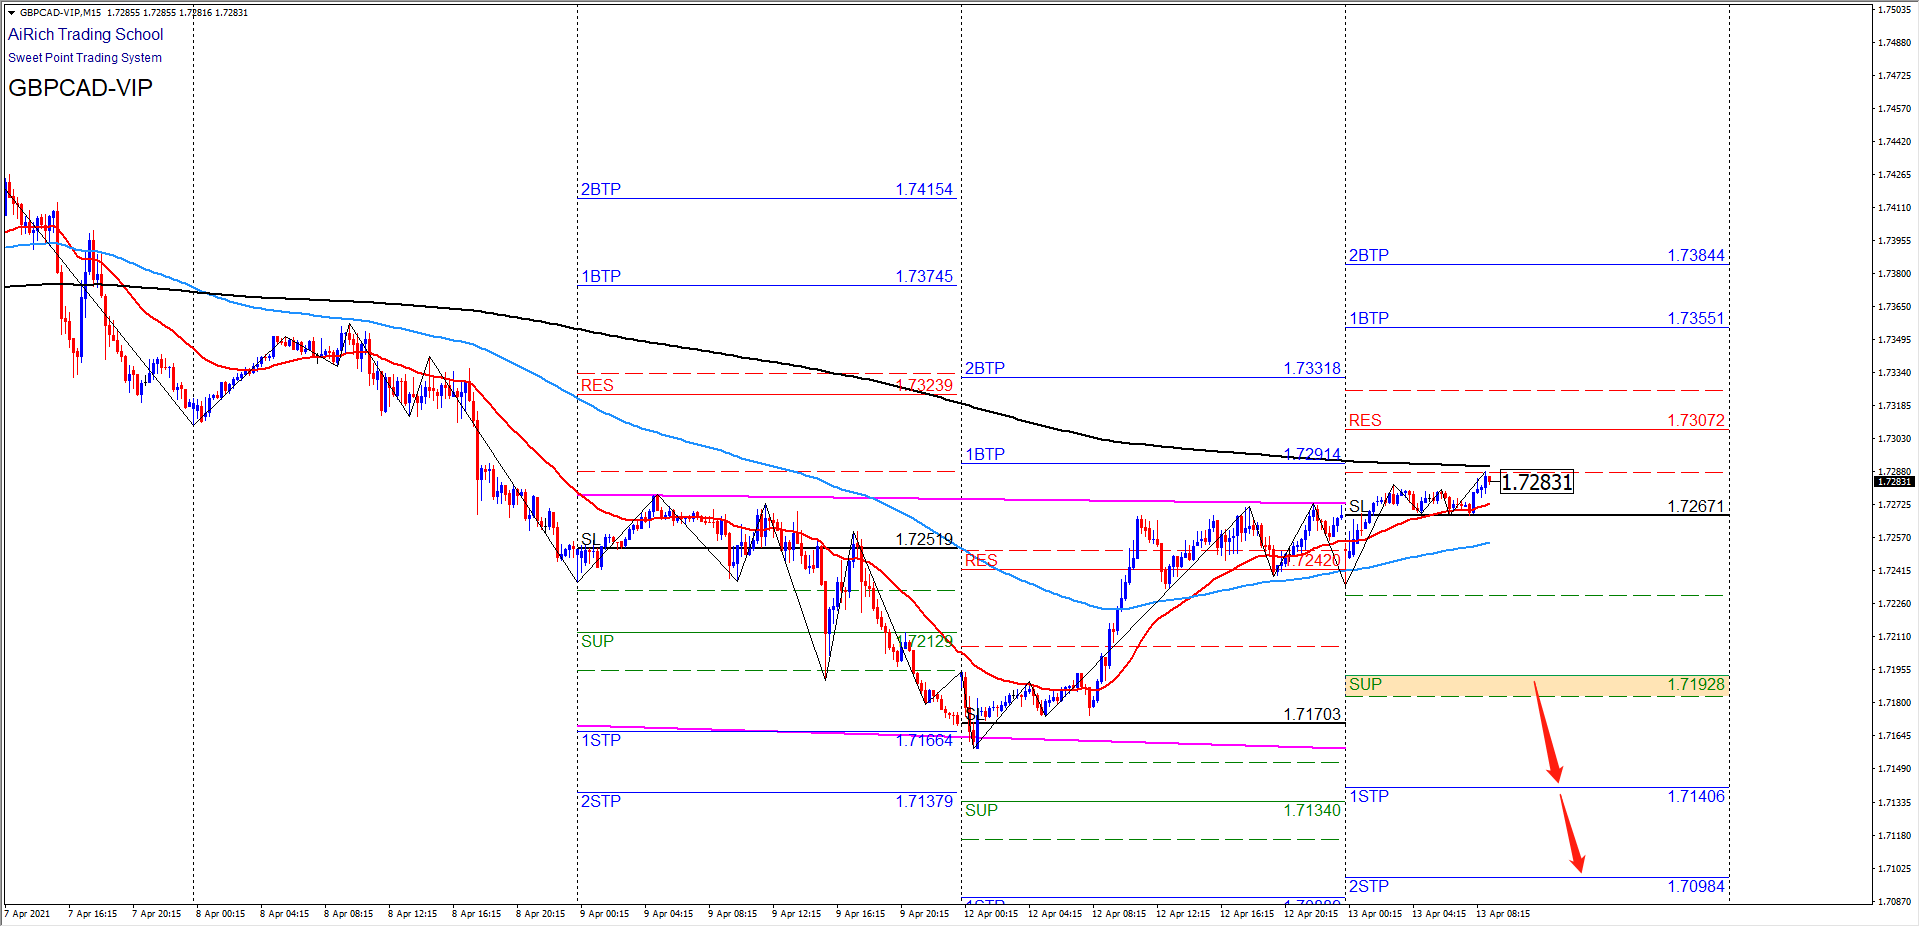This screenshot has width=1920, height=927.
Task: Click the 12 Apr 00:15 time axis label
Action: coord(991,913)
